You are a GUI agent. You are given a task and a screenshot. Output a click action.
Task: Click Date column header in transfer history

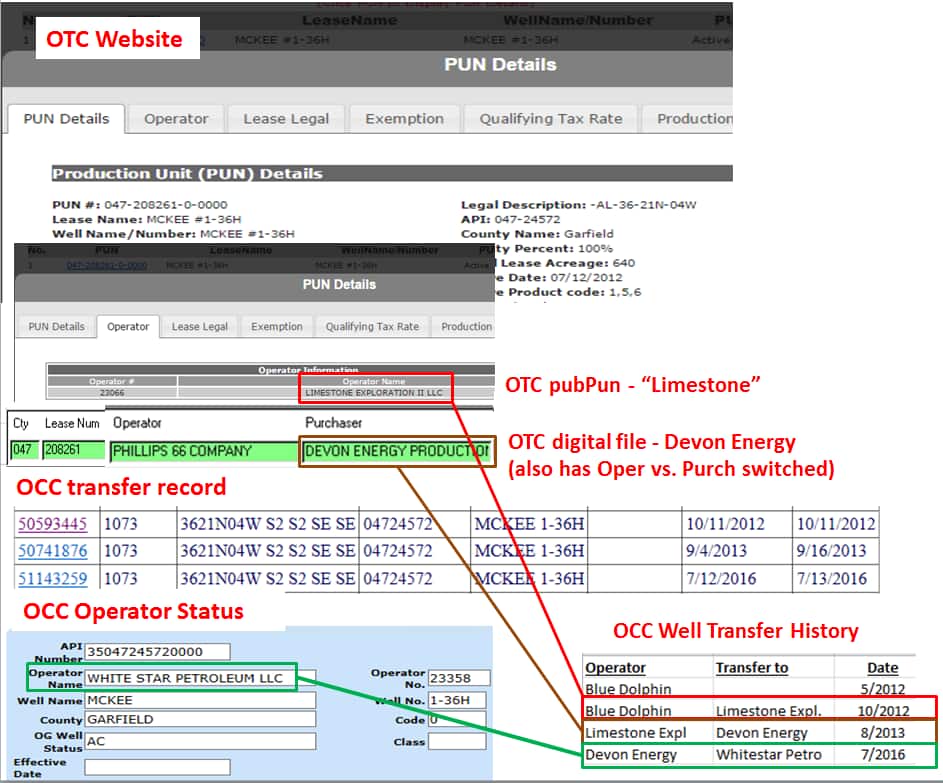[883, 668]
